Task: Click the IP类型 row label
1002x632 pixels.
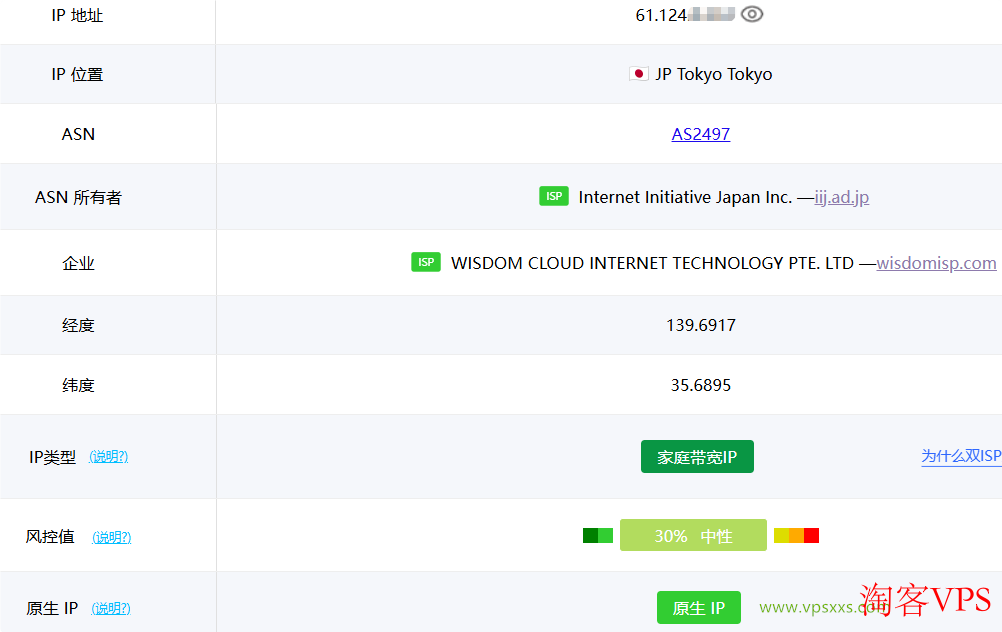Action: coord(52,457)
